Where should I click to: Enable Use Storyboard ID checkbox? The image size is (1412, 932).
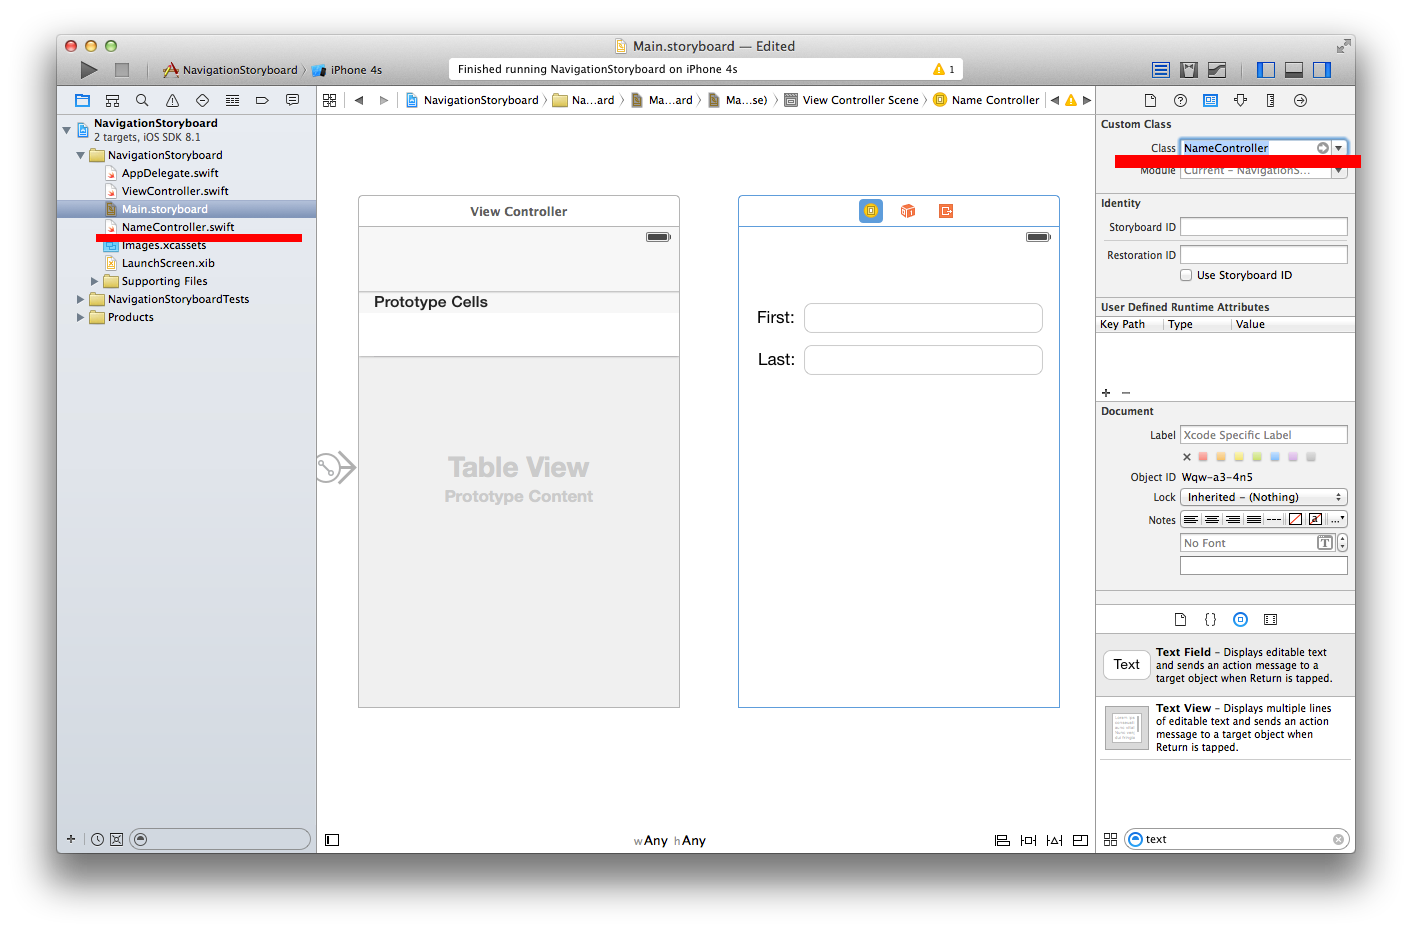[1186, 275]
